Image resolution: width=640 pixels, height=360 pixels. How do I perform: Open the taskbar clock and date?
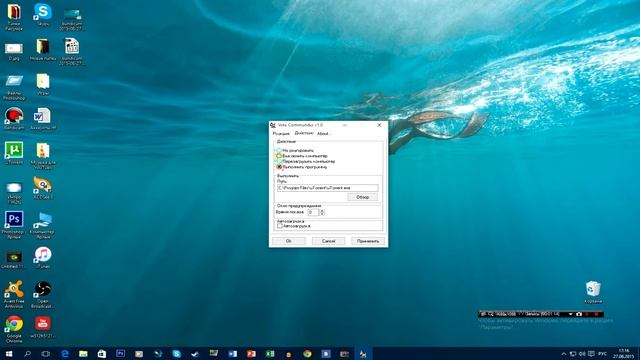point(624,354)
